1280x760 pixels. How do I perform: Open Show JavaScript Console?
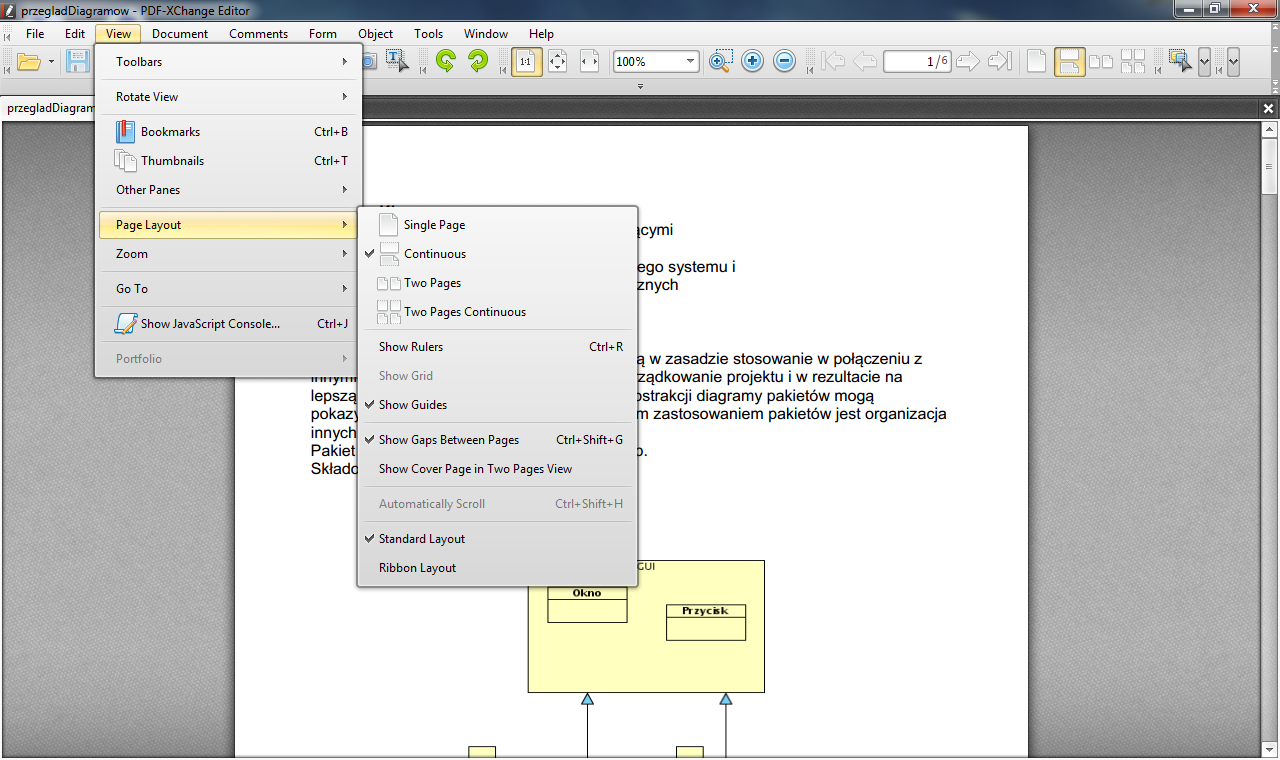click(x=210, y=324)
